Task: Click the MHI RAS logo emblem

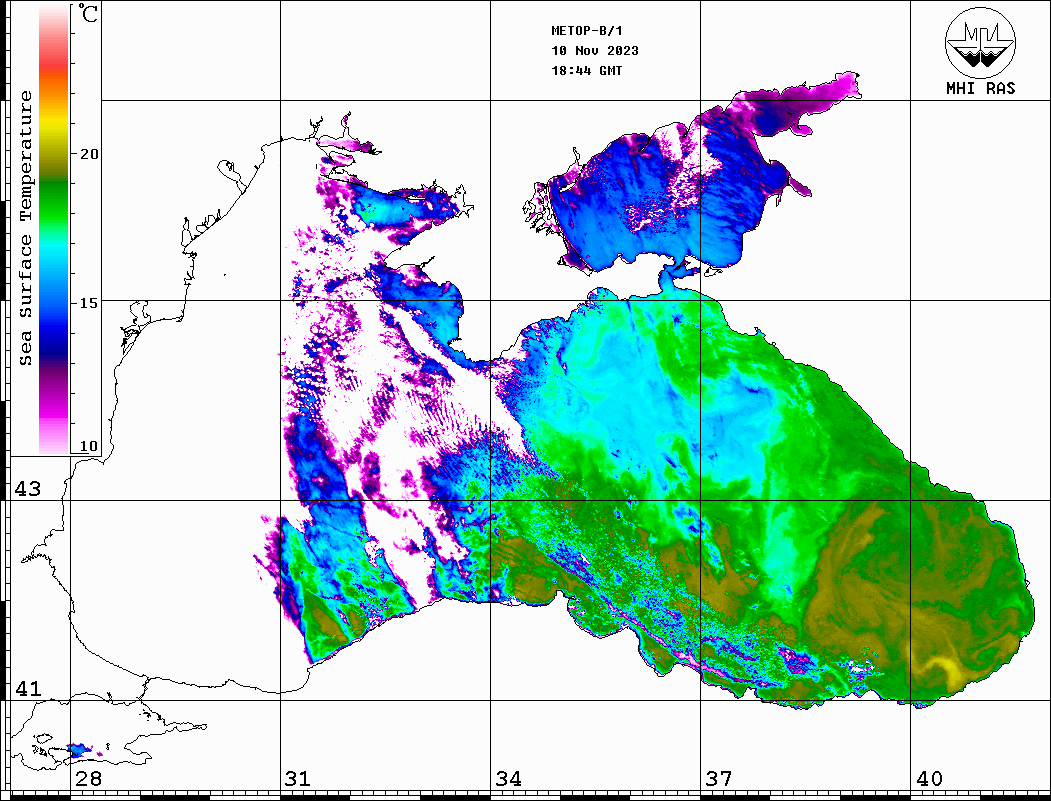Action: [981, 43]
